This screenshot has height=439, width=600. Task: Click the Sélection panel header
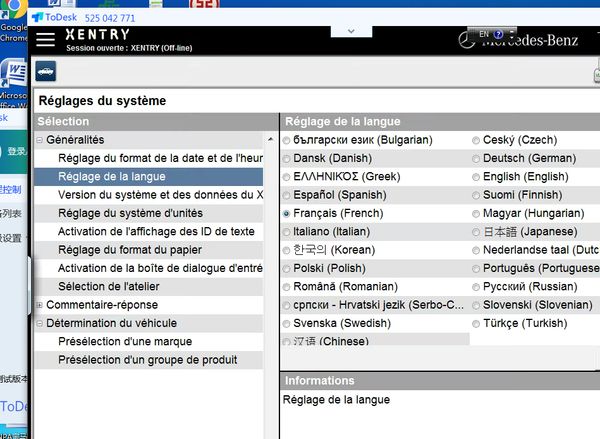[x=156, y=121]
